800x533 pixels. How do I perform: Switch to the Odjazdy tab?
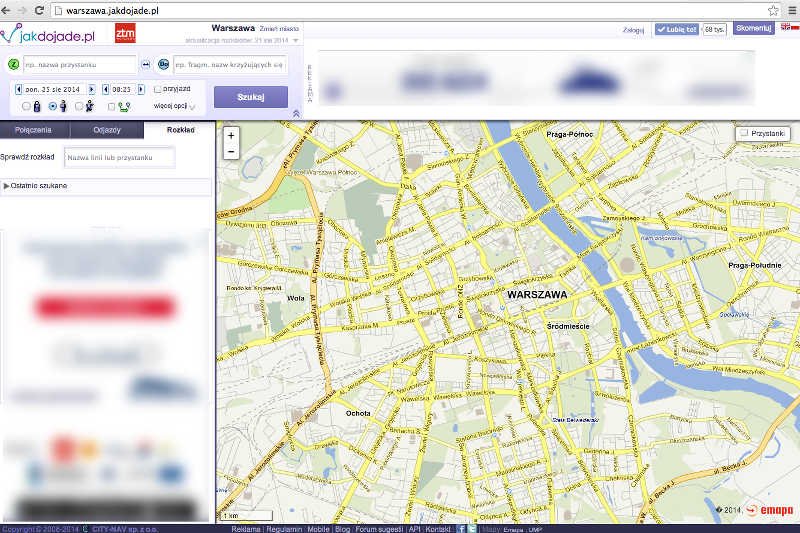click(107, 130)
